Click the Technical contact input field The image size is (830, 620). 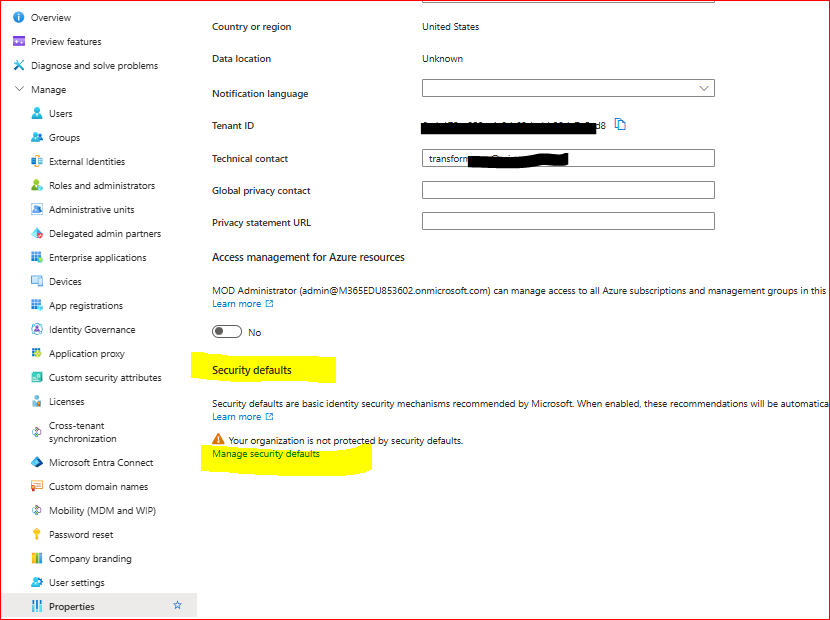(x=568, y=158)
